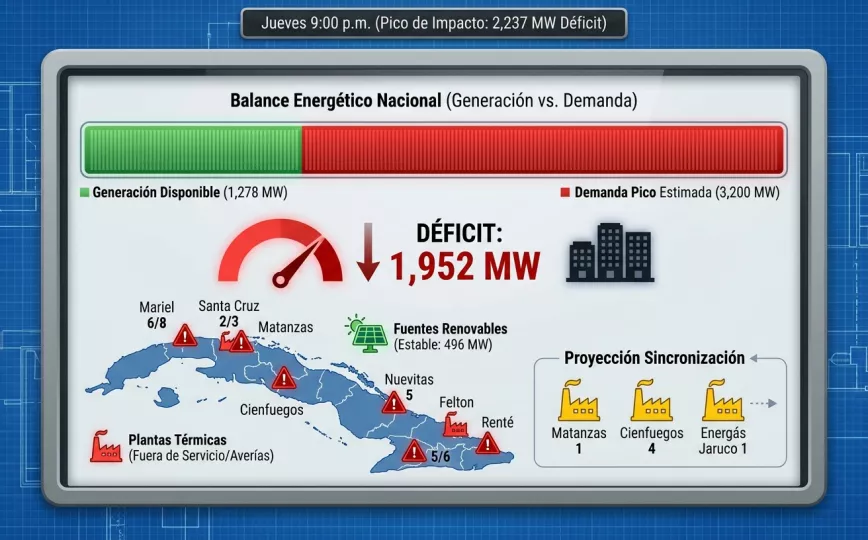This screenshot has width=868, height=540.
Task: Click the 5/6 value on the map
Action: 440,456
